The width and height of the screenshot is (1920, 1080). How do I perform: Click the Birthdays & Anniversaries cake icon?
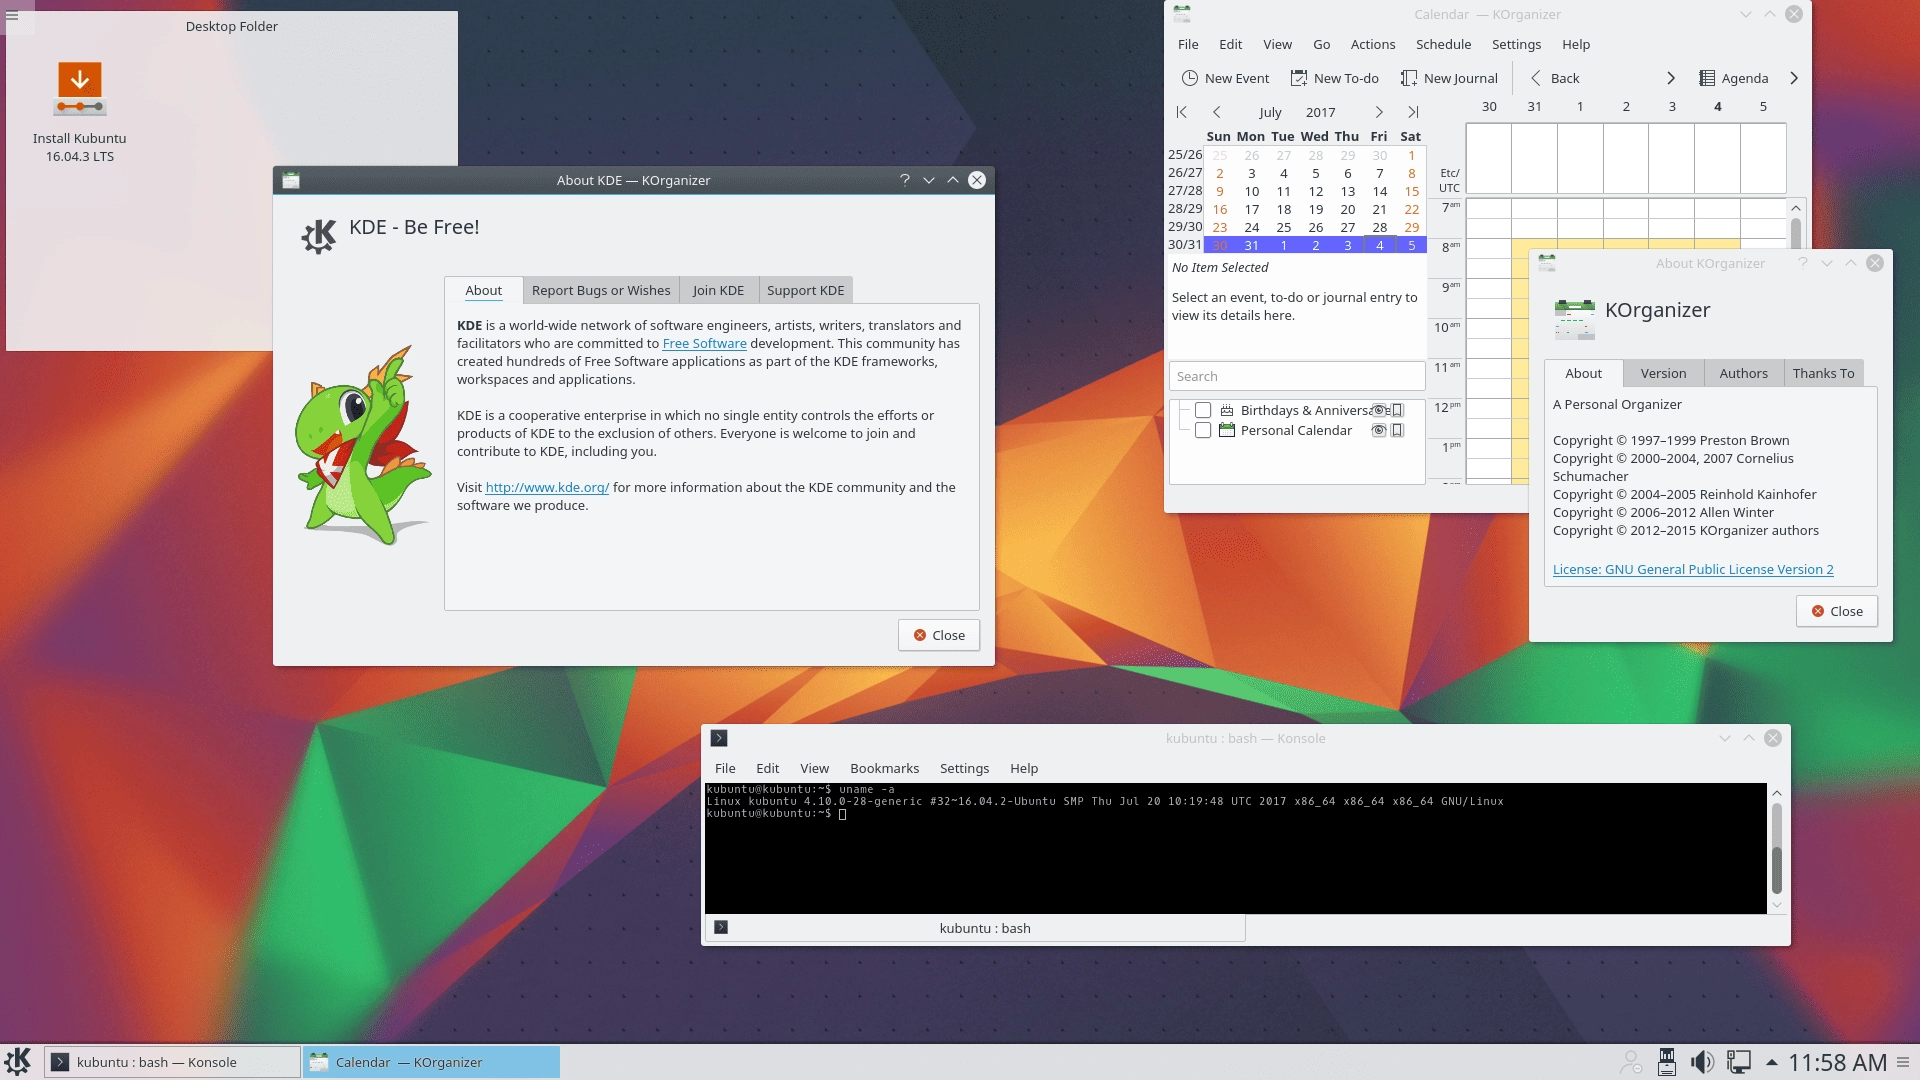coord(1227,410)
